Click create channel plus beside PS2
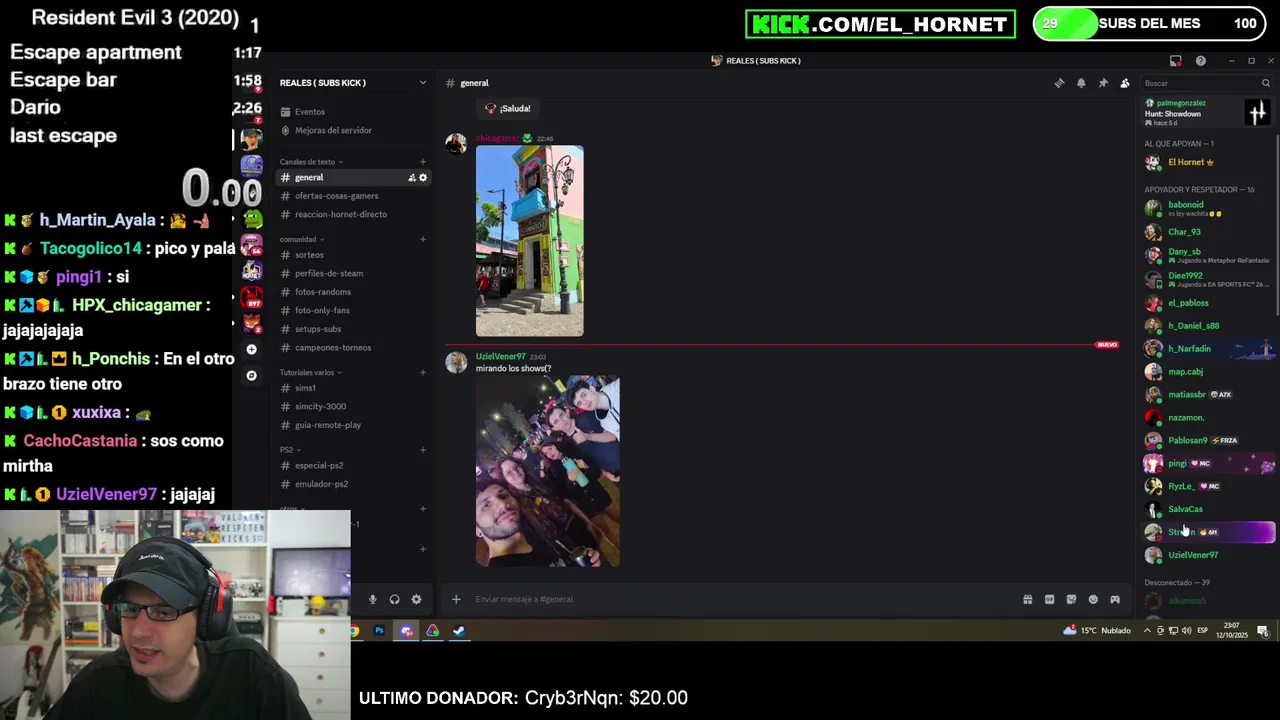Image resolution: width=1280 pixels, height=720 pixels. (x=423, y=450)
